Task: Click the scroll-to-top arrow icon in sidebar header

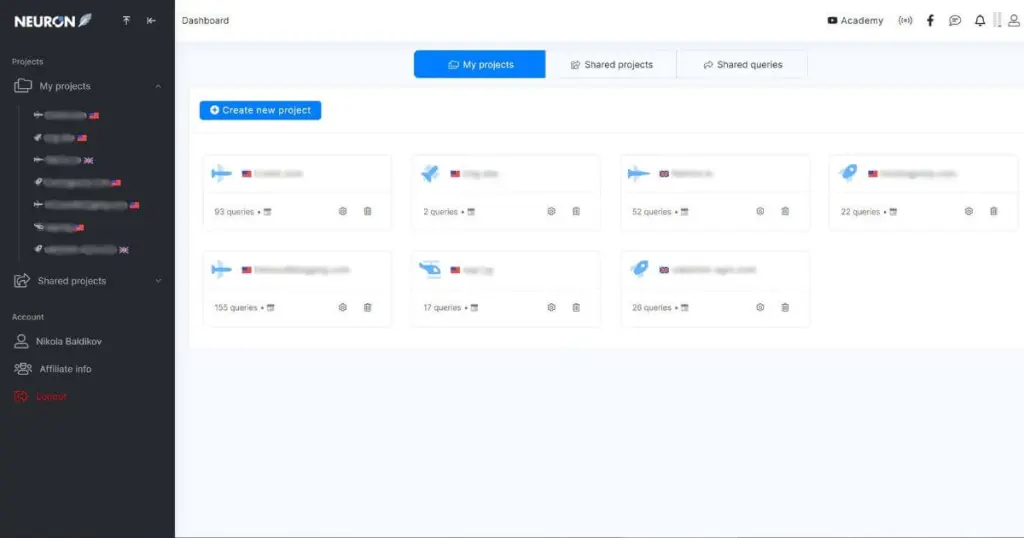Action: [126, 21]
